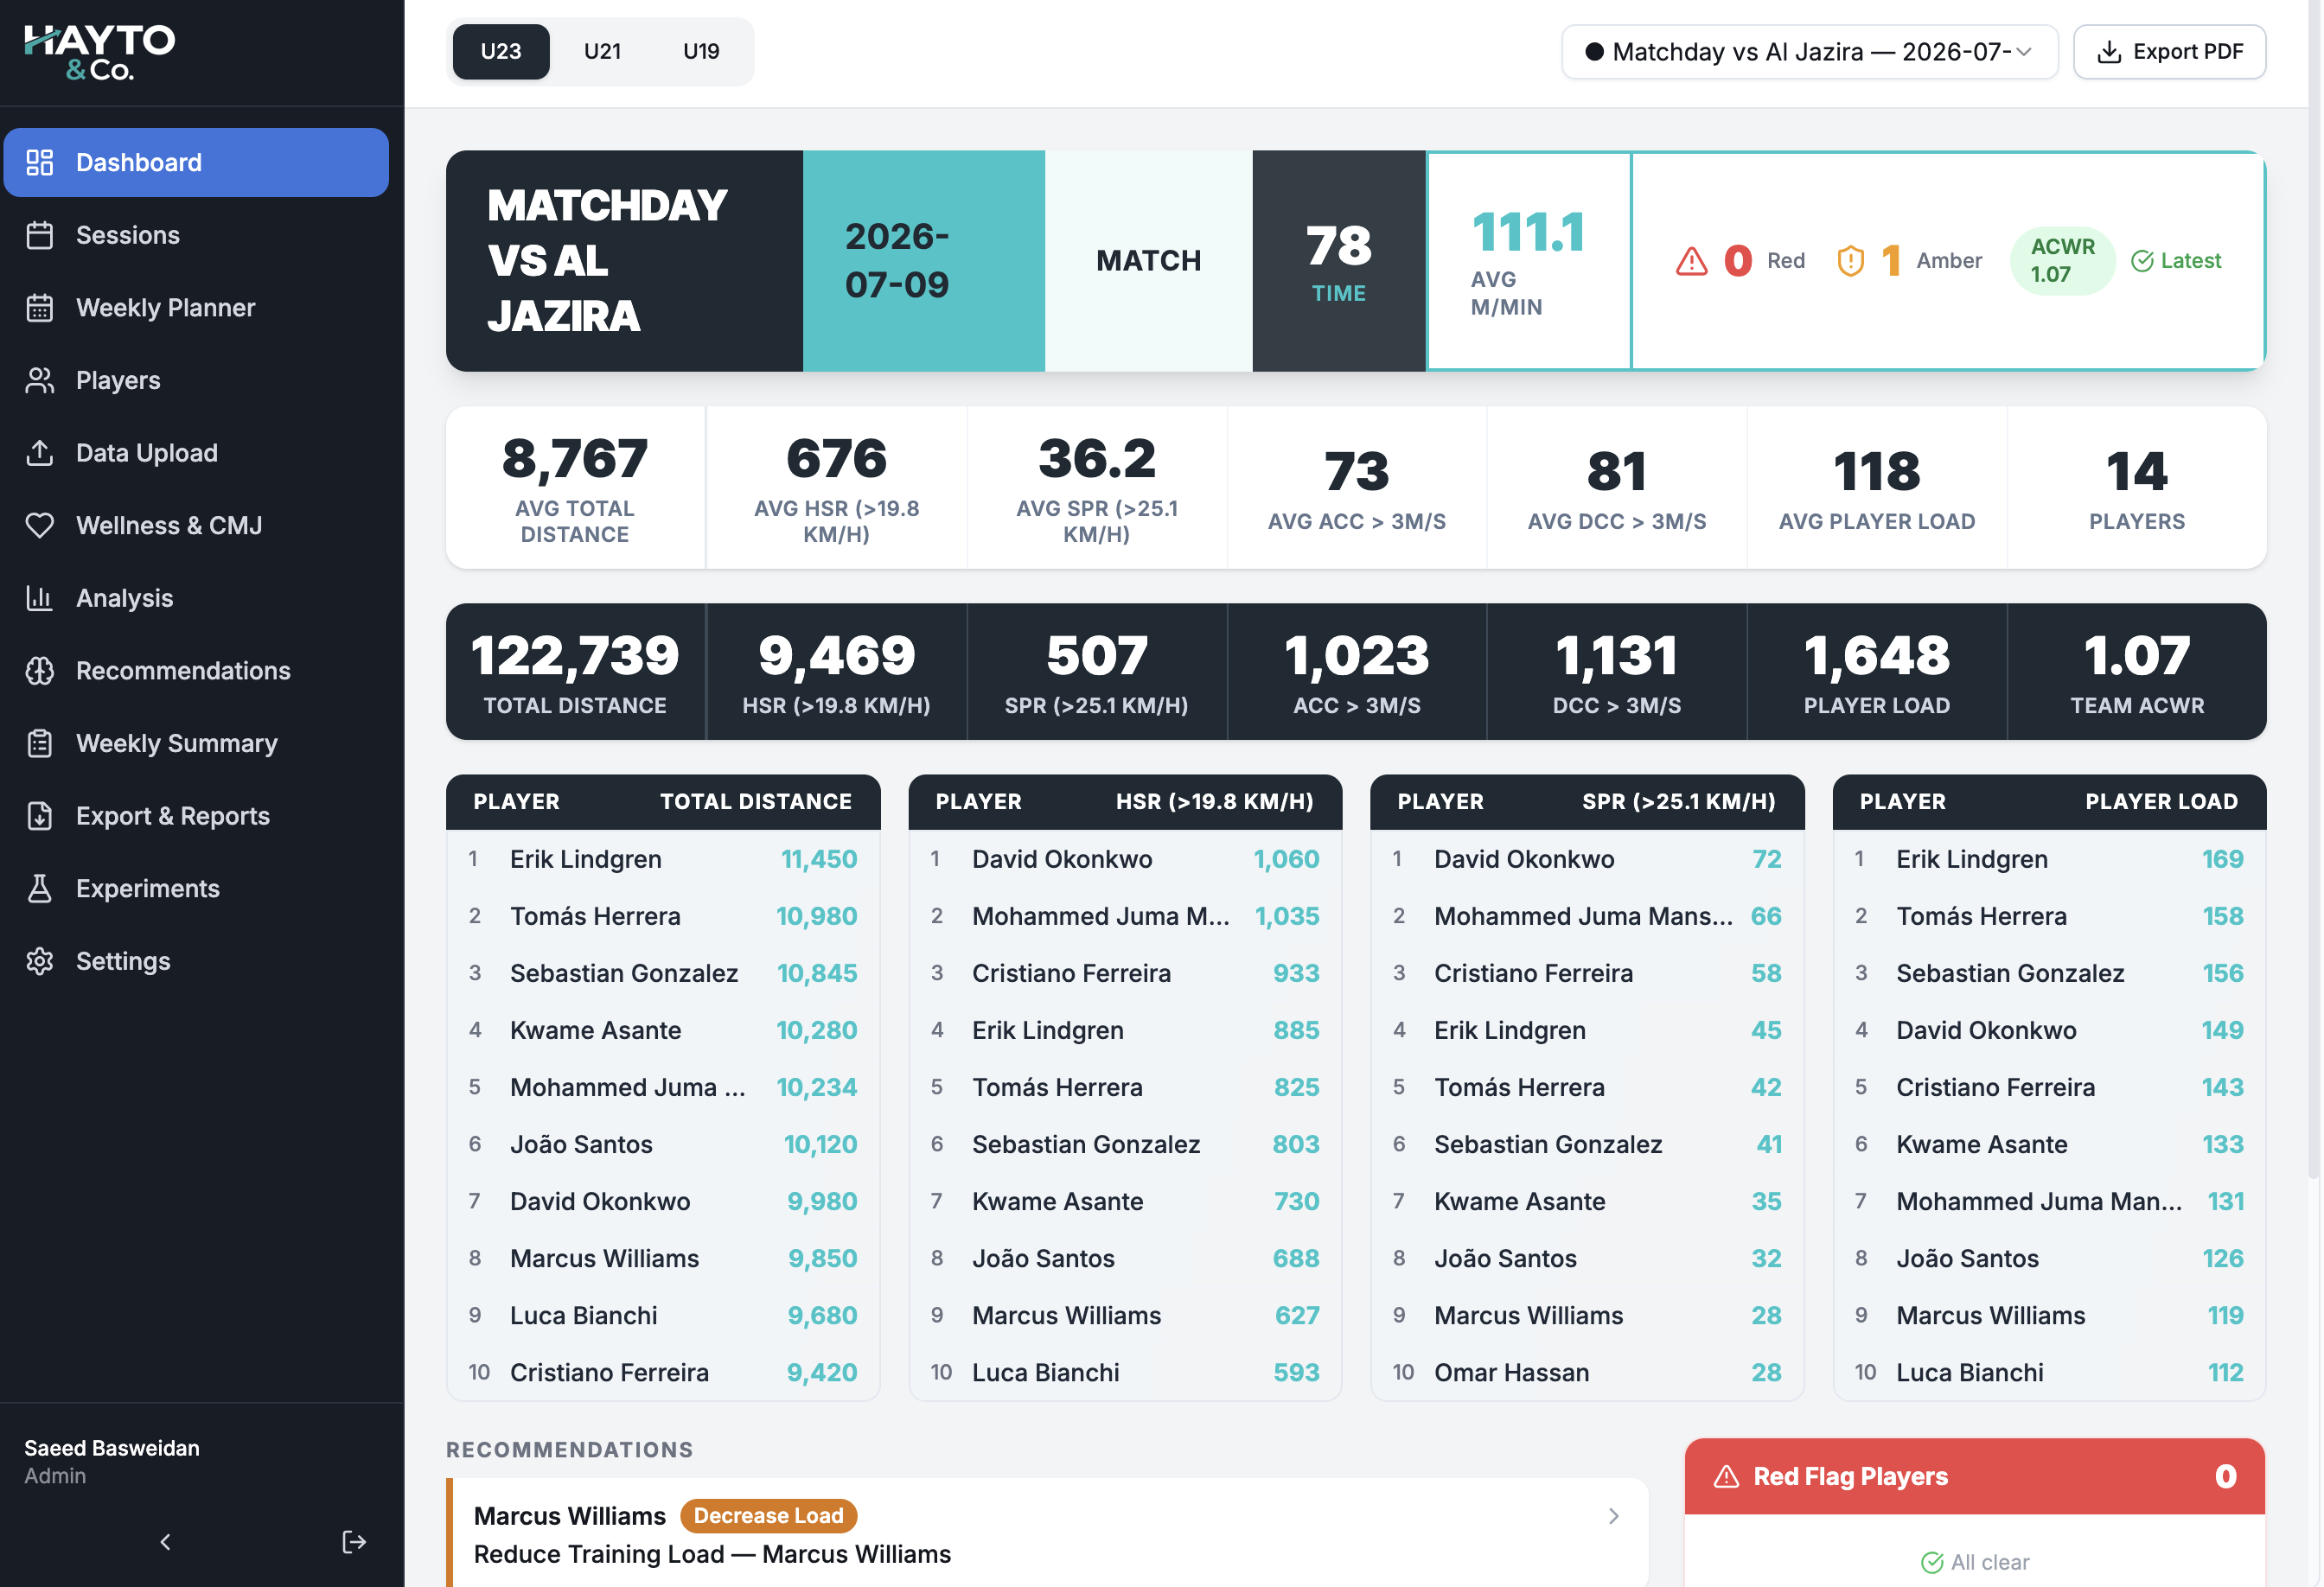Open the Sessions menu item
The height and width of the screenshot is (1587, 2324).
[x=196, y=235]
